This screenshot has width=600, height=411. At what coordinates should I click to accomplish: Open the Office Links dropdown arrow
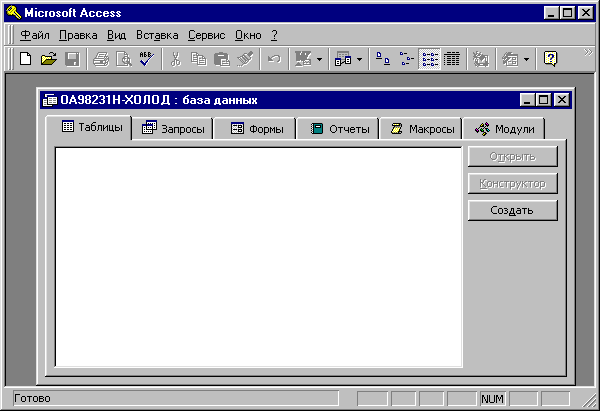(x=320, y=59)
